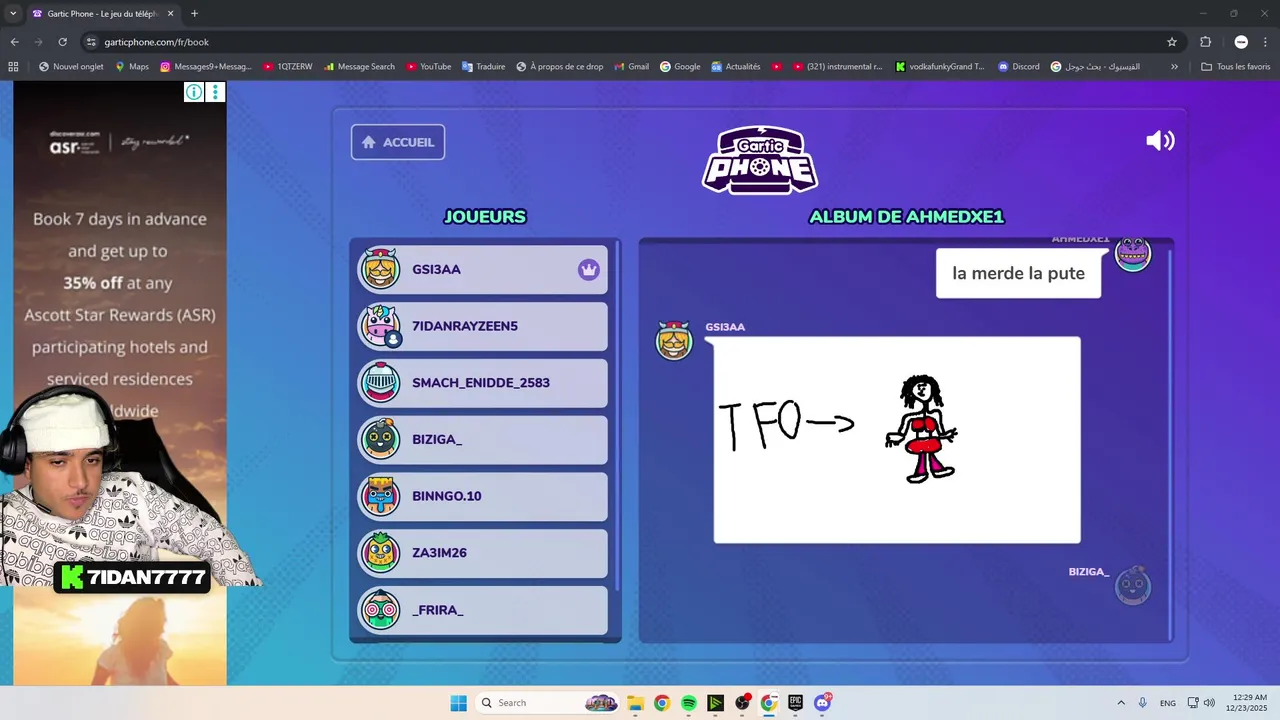Click the blue robot avatar of BINNGO.10

click(380, 496)
